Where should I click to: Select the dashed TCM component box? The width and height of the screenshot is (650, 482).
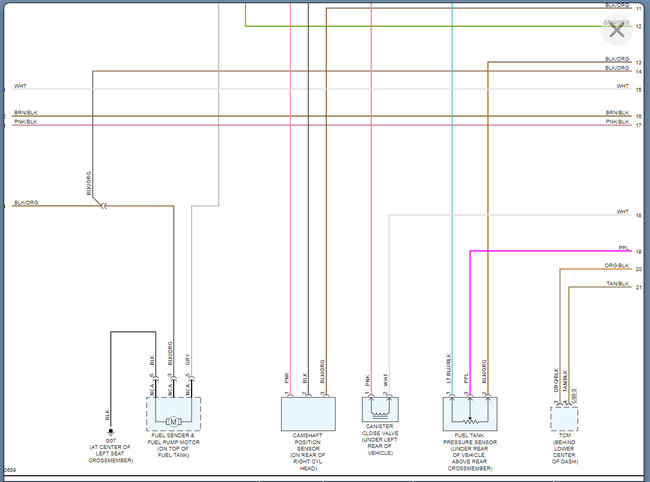tap(564, 419)
